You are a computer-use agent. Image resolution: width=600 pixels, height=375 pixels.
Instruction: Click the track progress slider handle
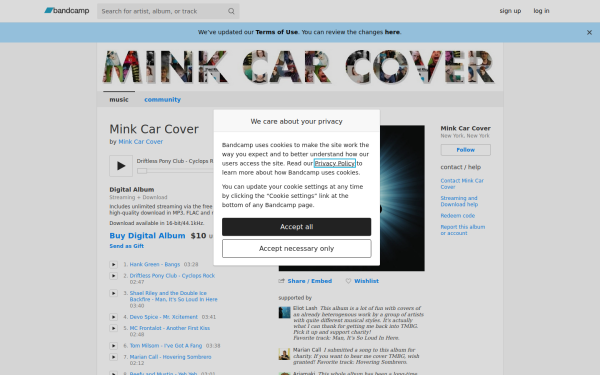click(142, 171)
